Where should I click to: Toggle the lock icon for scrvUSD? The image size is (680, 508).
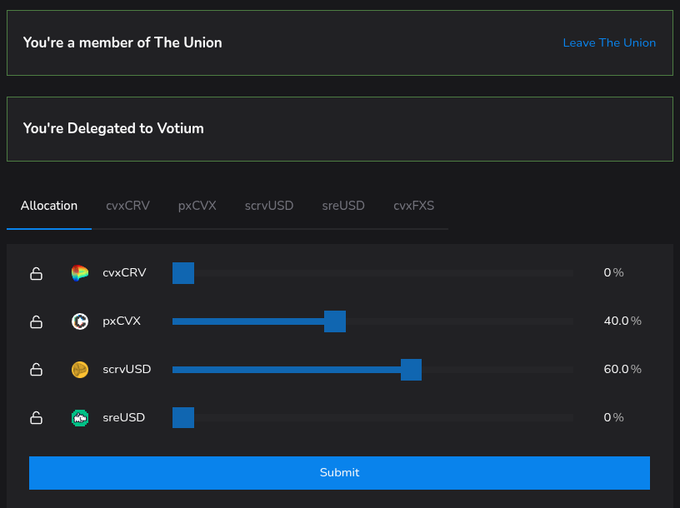click(36, 370)
